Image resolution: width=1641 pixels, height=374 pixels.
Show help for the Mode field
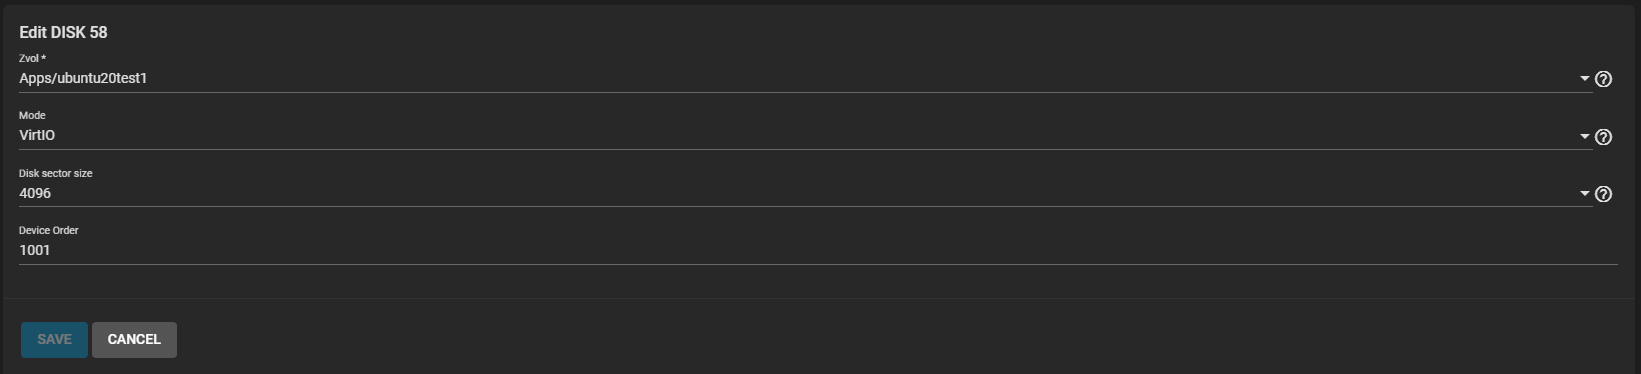(x=1603, y=137)
